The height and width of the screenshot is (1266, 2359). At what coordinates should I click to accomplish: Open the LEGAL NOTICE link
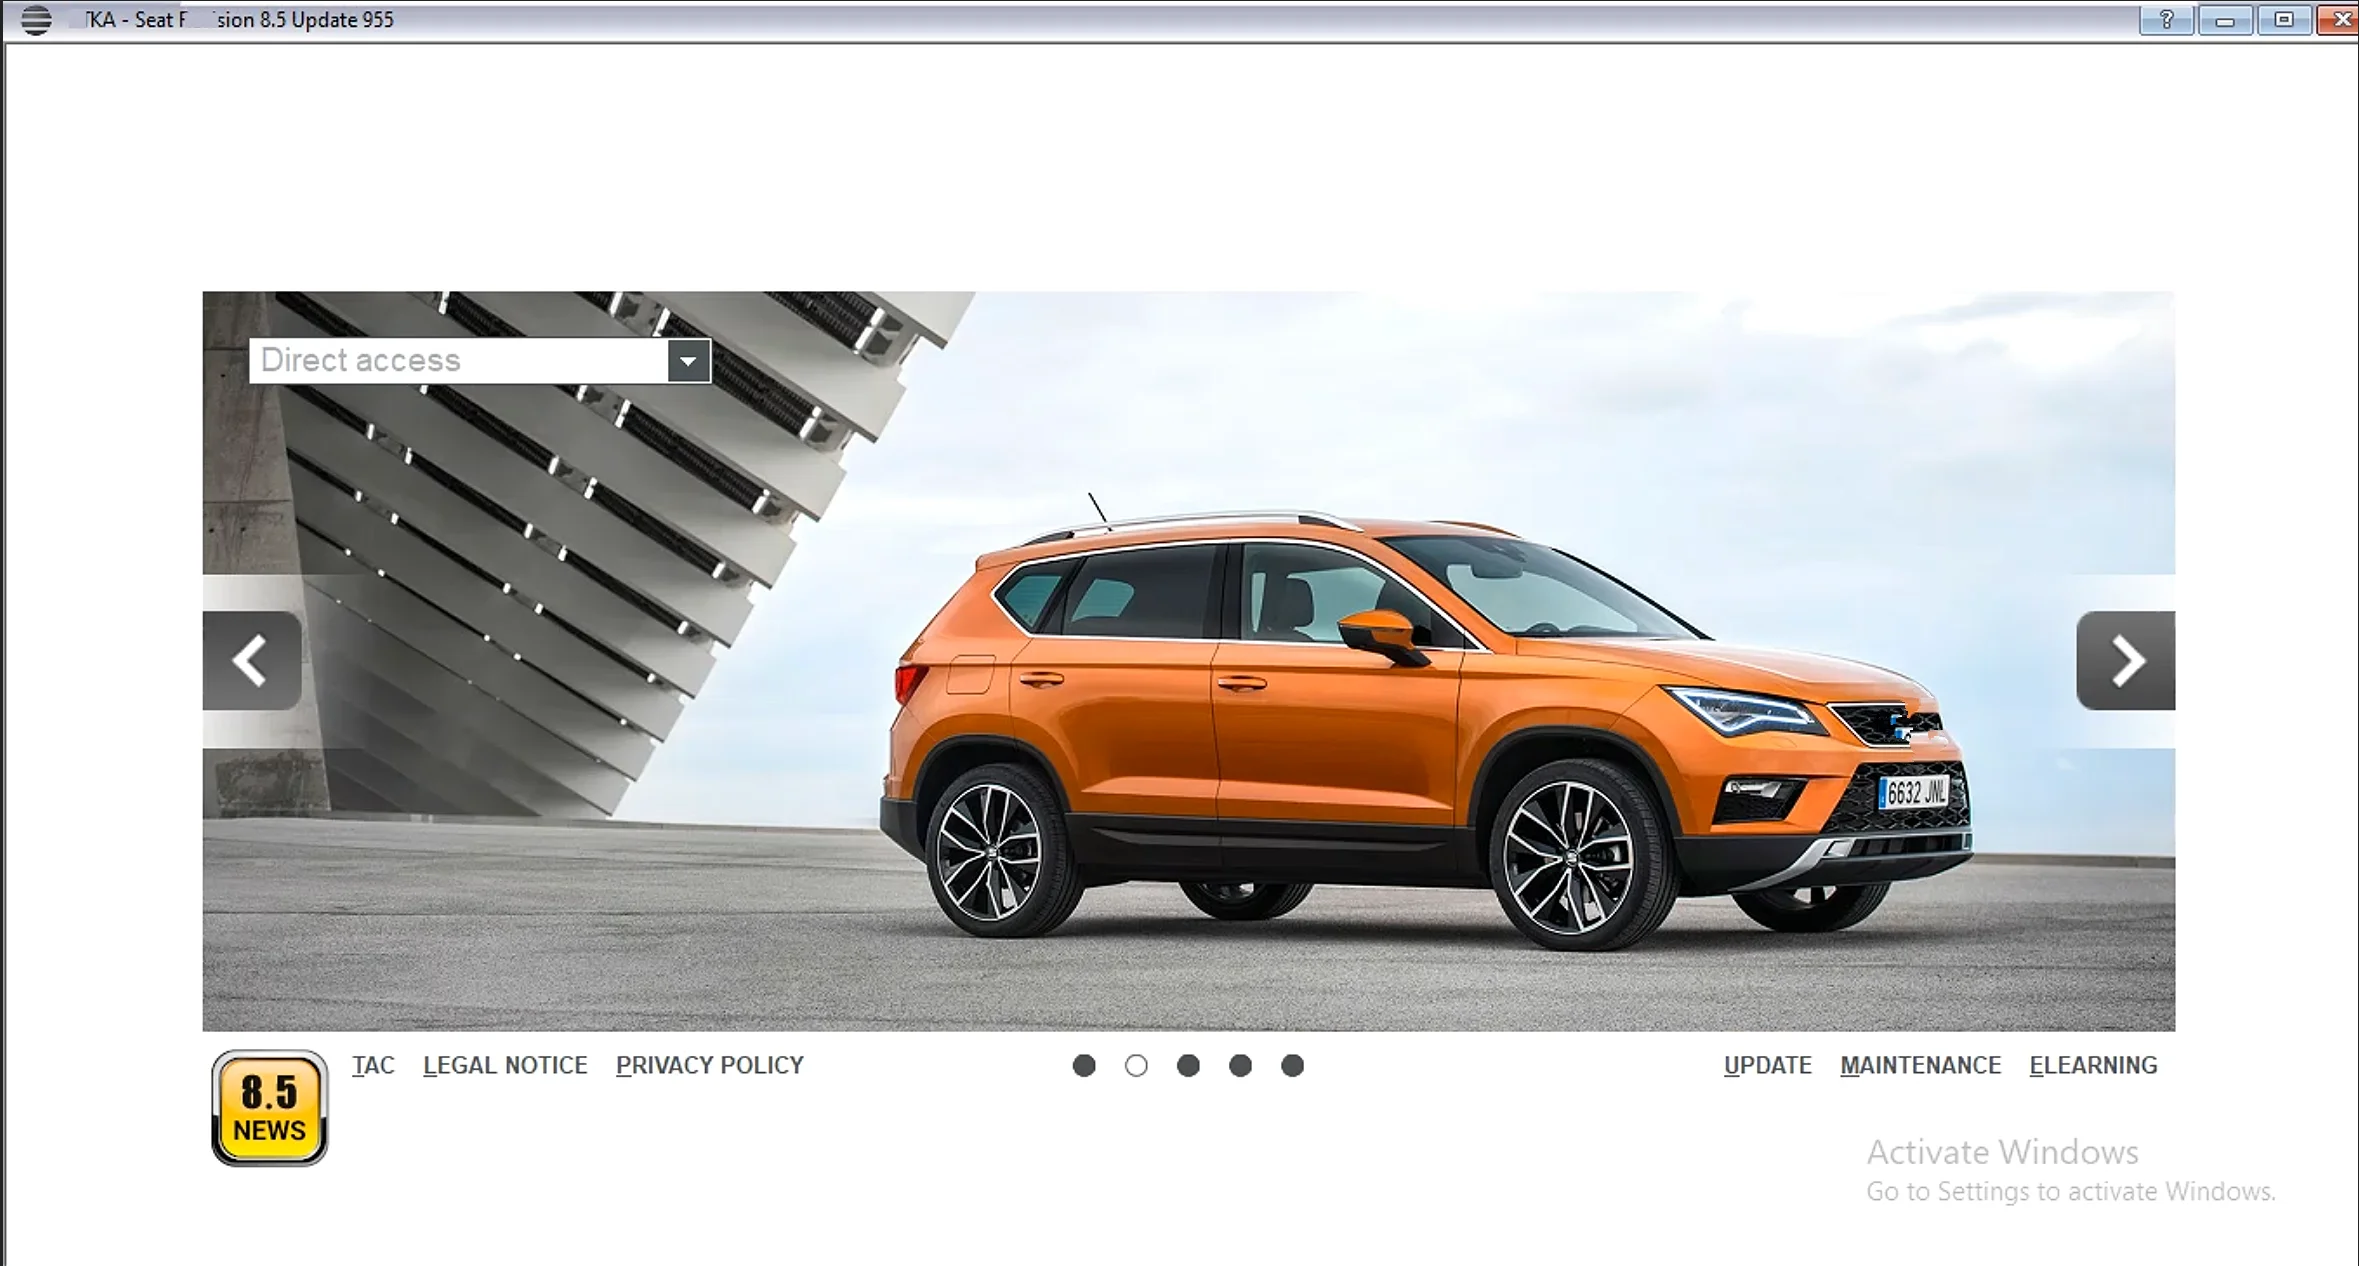(505, 1066)
